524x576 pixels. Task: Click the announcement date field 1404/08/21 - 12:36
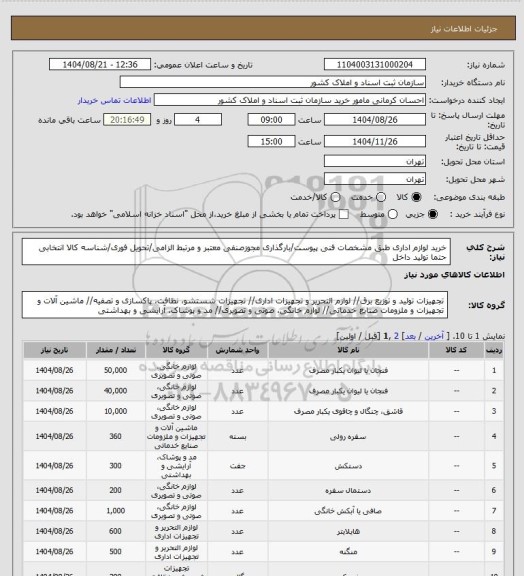pyautogui.click(x=100, y=64)
